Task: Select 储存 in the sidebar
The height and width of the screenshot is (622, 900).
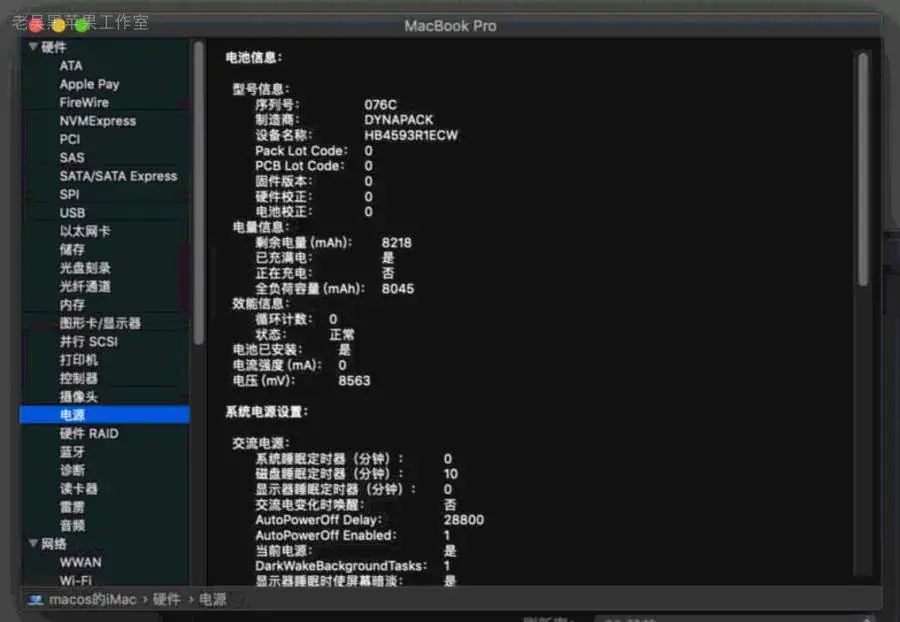Action: coord(72,250)
